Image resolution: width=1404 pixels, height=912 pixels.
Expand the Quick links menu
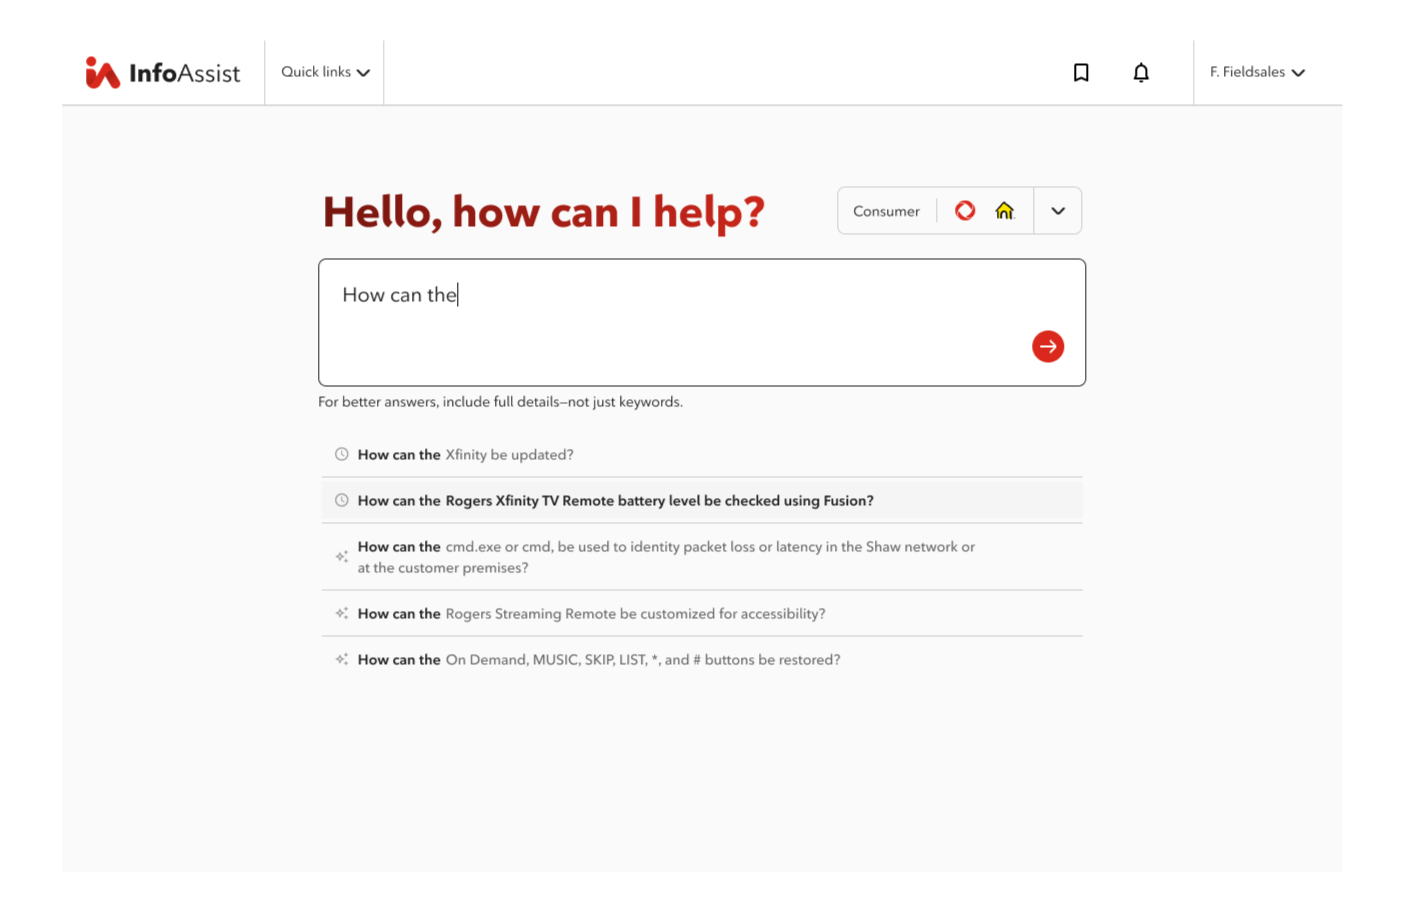pos(325,72)
